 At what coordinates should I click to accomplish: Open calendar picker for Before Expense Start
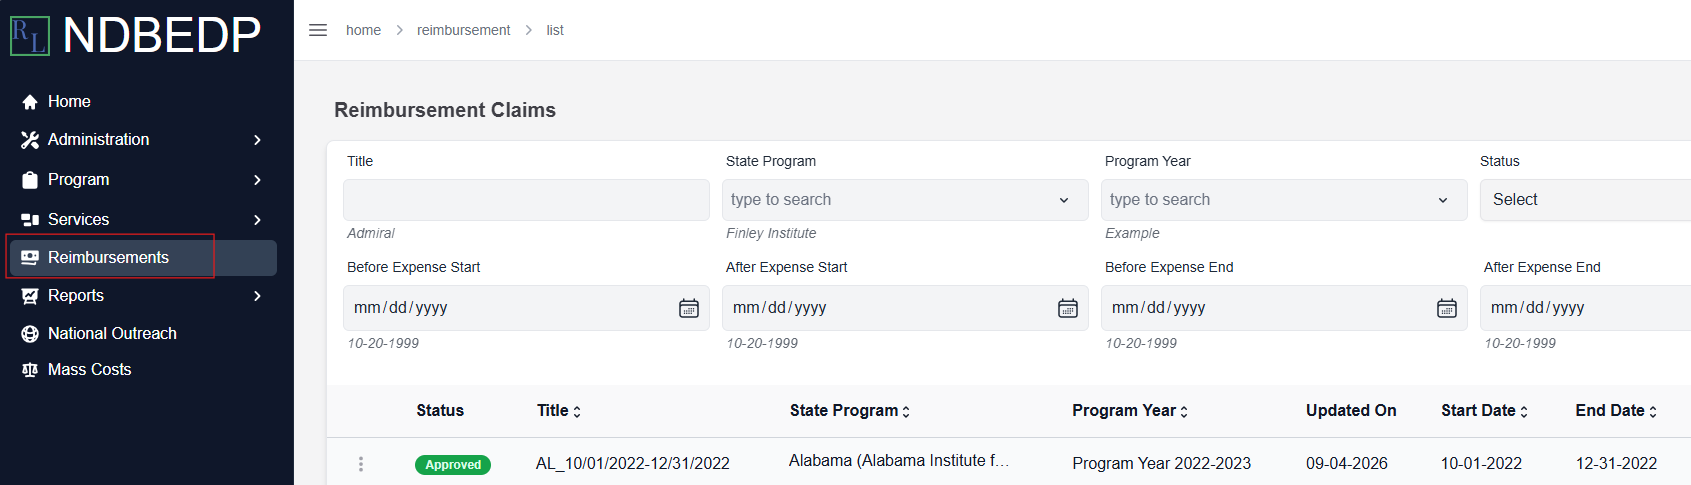tap(689, 308)
